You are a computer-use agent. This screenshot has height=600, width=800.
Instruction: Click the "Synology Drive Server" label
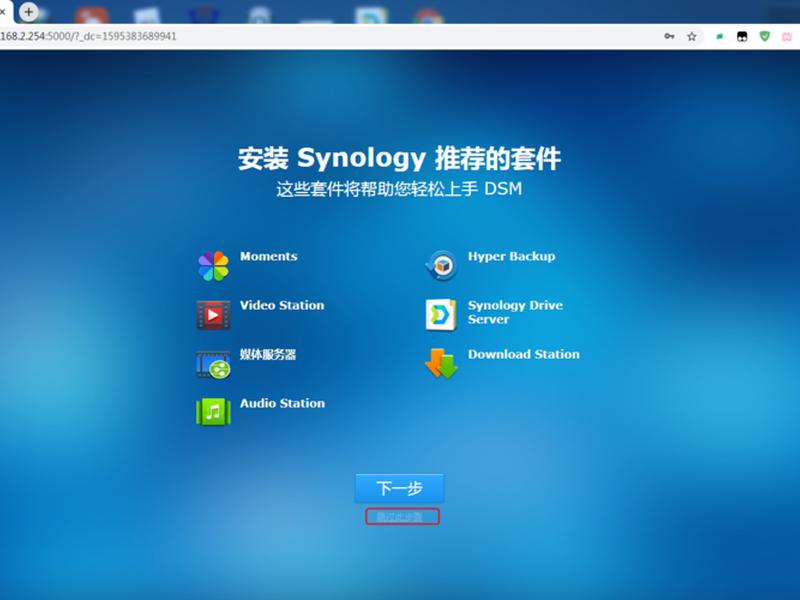click(x=515, y=312)
